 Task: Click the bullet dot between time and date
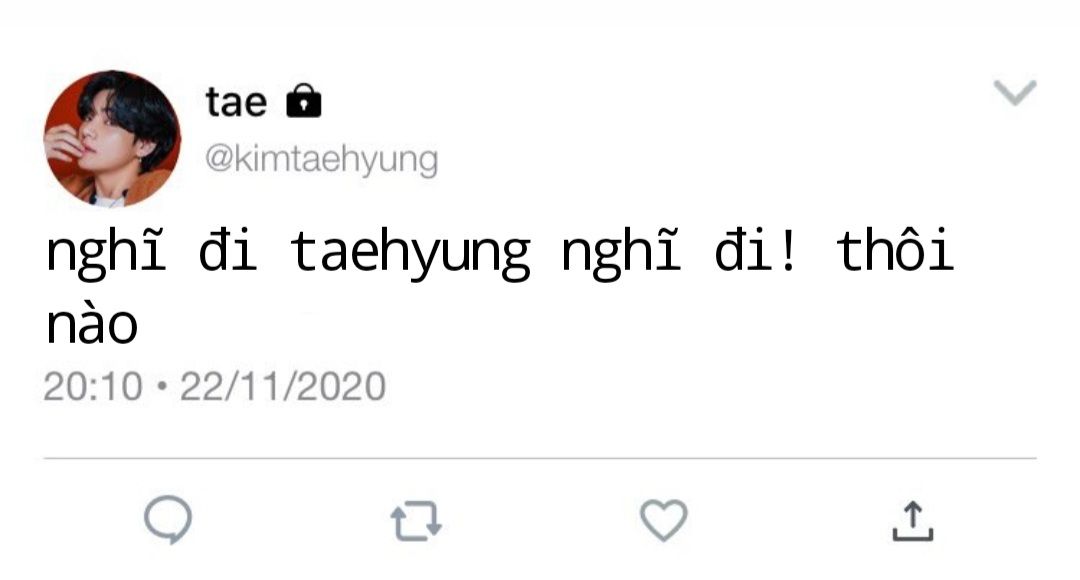point(162,386)
